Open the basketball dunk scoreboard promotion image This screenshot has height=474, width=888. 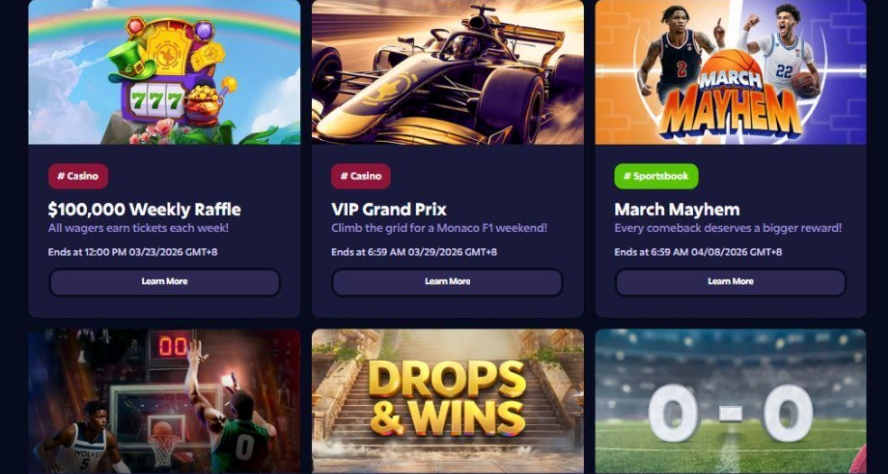pos(164,402)
